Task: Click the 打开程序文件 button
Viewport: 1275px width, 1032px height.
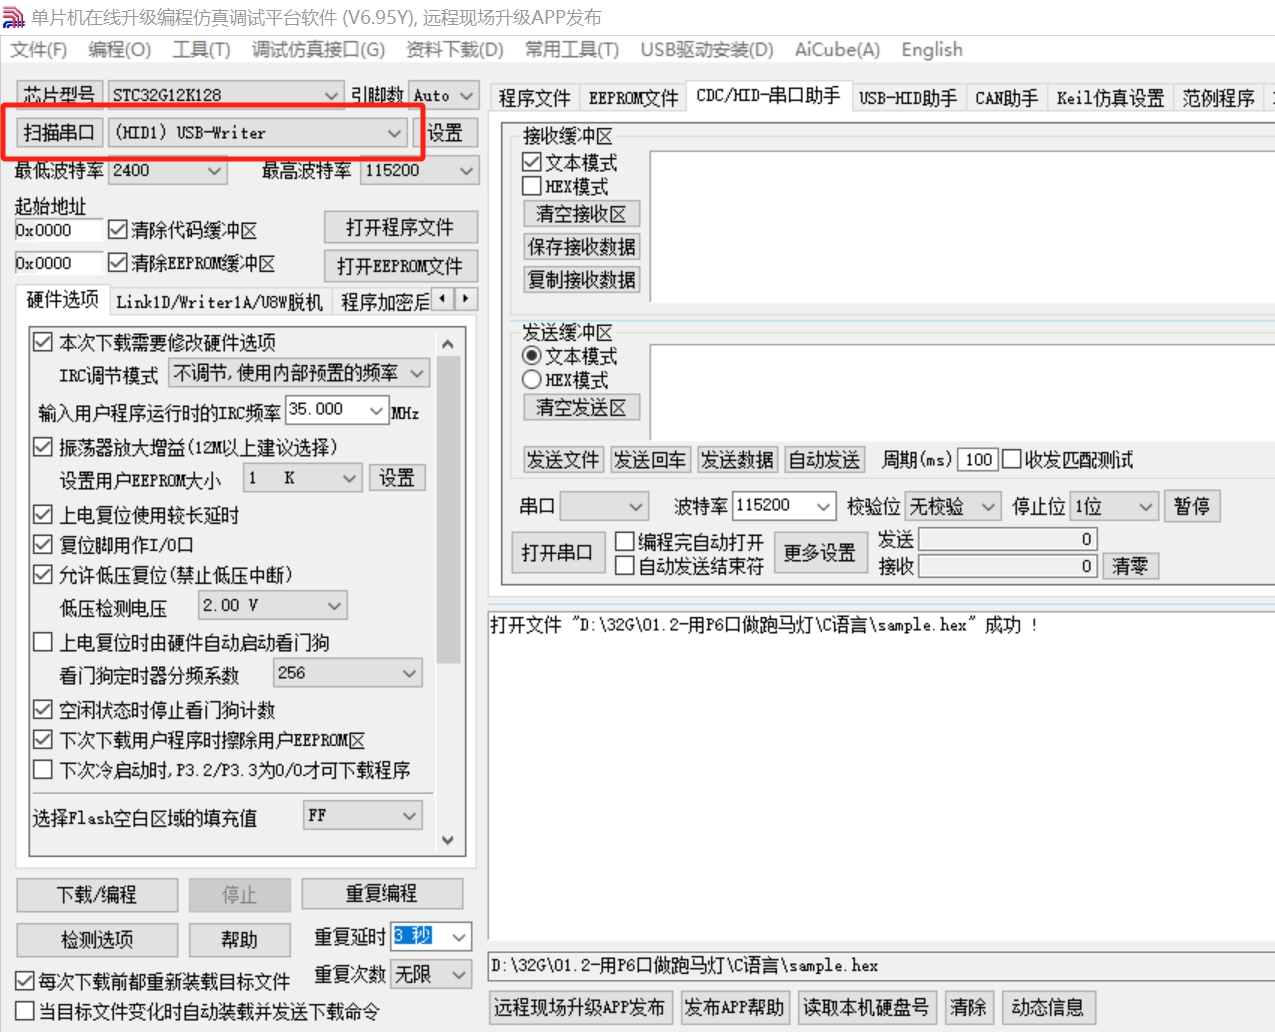Action: [400, 227]
